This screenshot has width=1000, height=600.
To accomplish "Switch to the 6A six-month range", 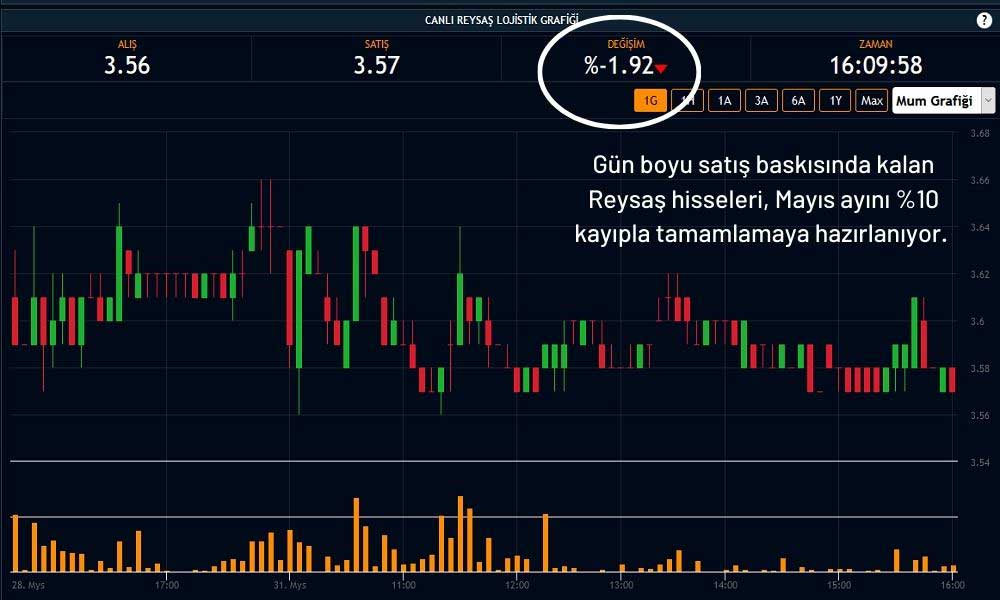I will pos(798,101).
